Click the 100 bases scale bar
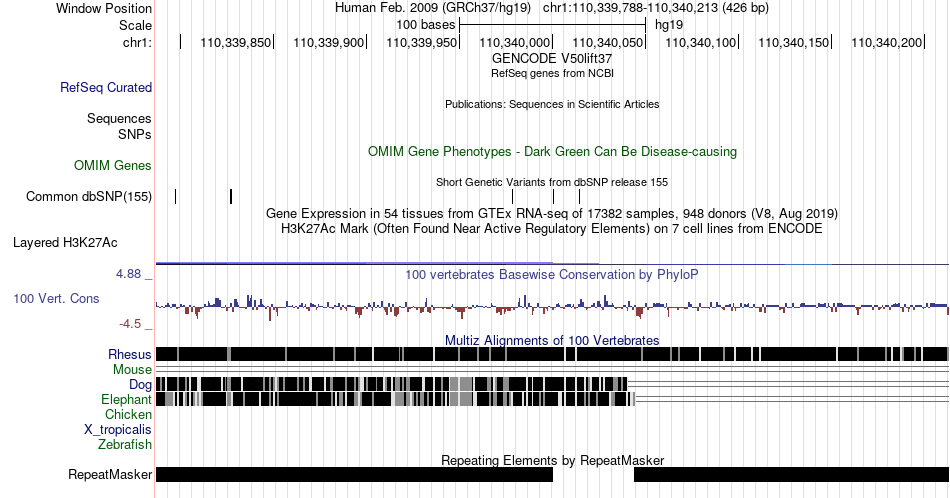This screenshot has width=950, height=498. click(x=553, y=25)
